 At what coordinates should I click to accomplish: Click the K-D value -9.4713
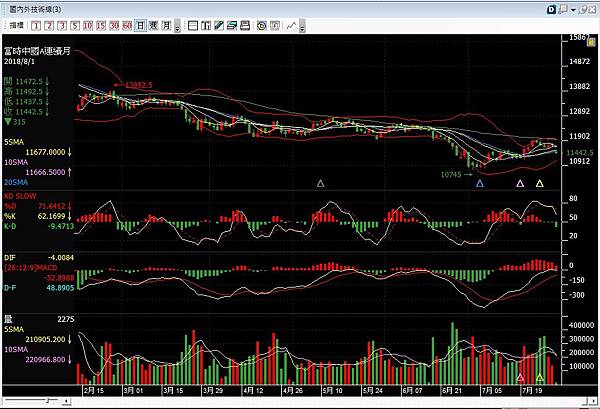61,226
